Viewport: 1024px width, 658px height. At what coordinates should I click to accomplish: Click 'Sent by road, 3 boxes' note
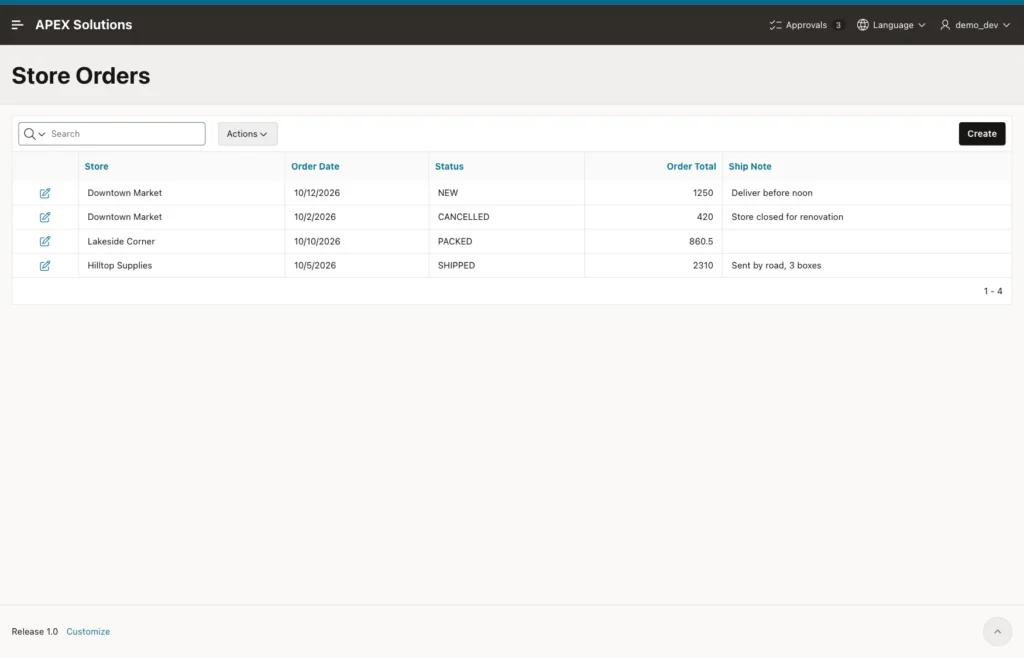coord(776,266)
